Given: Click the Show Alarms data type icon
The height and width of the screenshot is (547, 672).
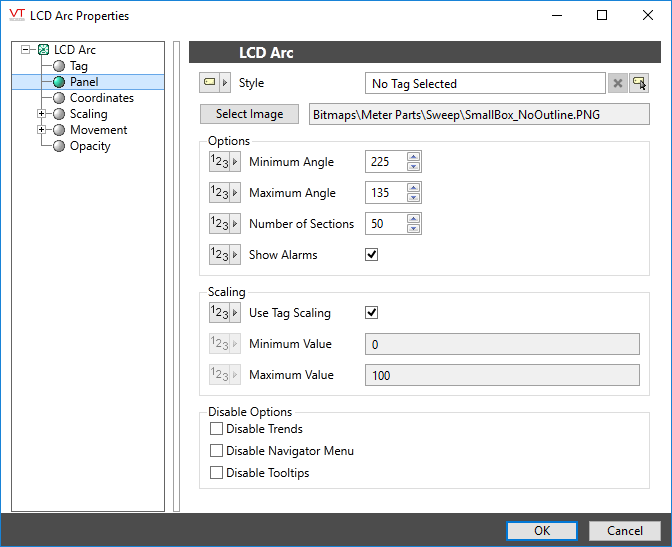Looking at the screenshot, I should 219,255.
